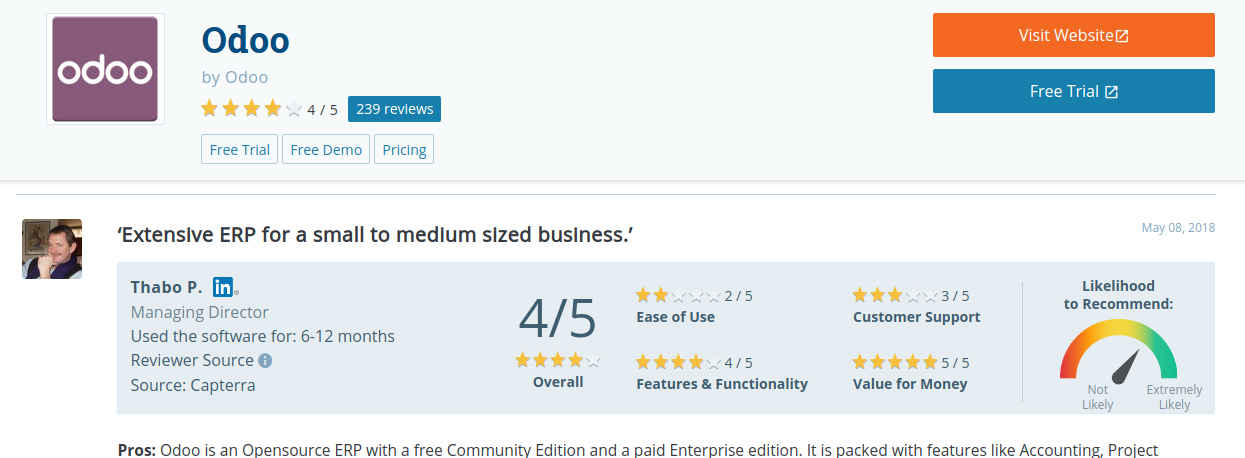Image resolution: width=1245 pixels, height=458 pixels.
Task: Click the Customer Support star rating
Action: 895,295
